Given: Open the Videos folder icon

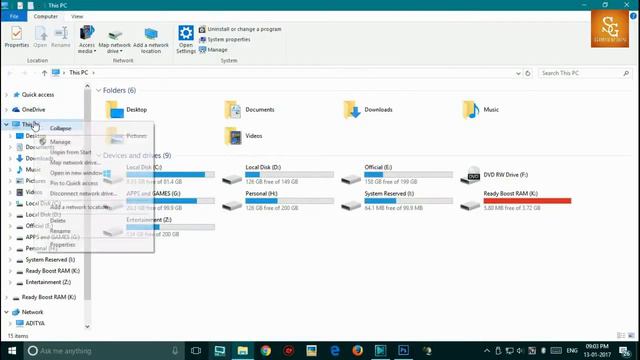Looking at the screenshot, I should pyautogui.click(x=233, y=136).
